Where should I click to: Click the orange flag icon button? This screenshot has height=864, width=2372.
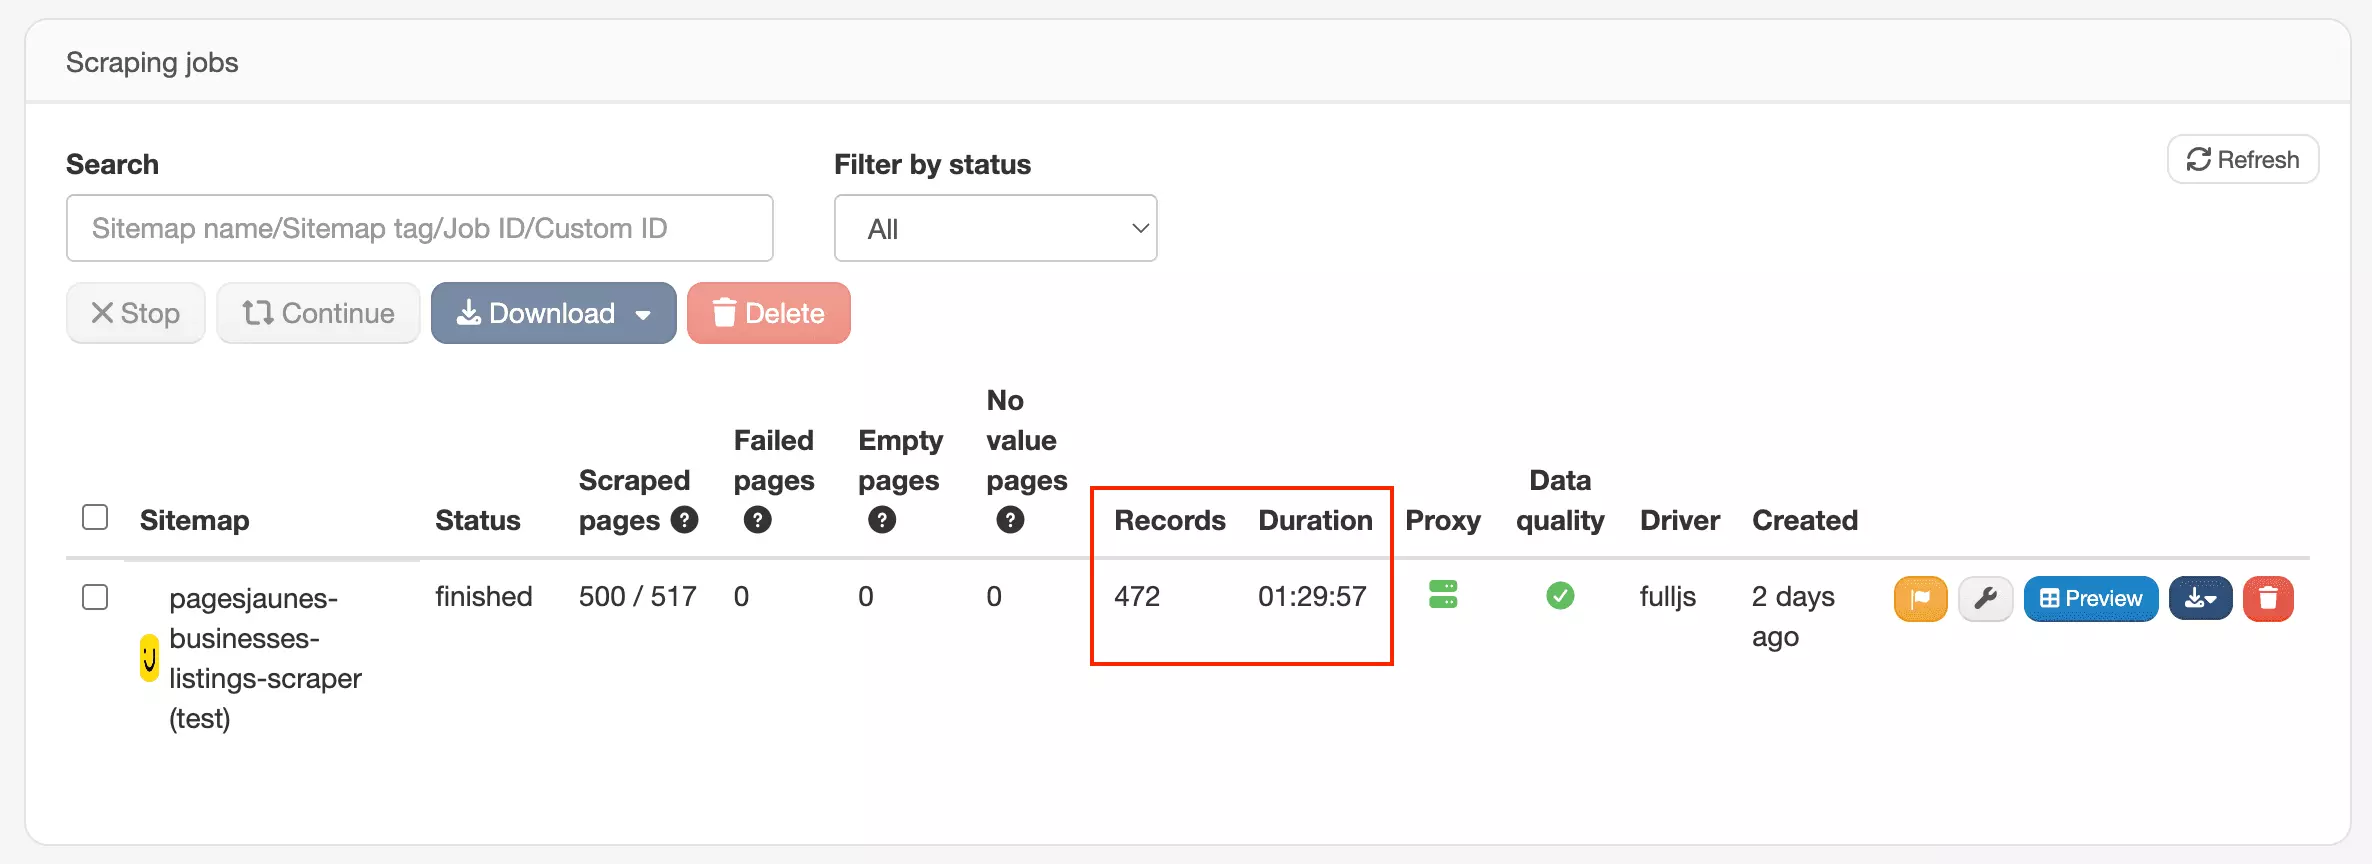[x=1920, y=599]
